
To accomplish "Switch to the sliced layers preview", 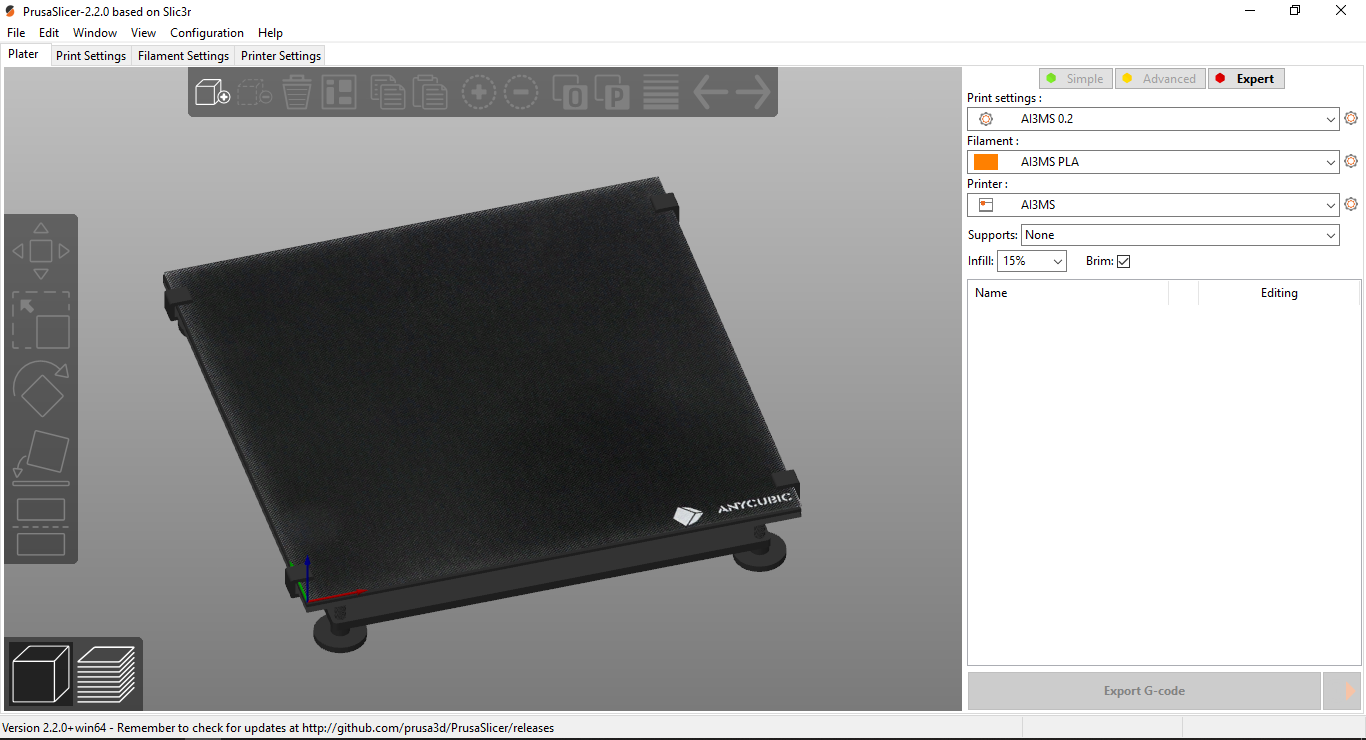I will (106, 673).
